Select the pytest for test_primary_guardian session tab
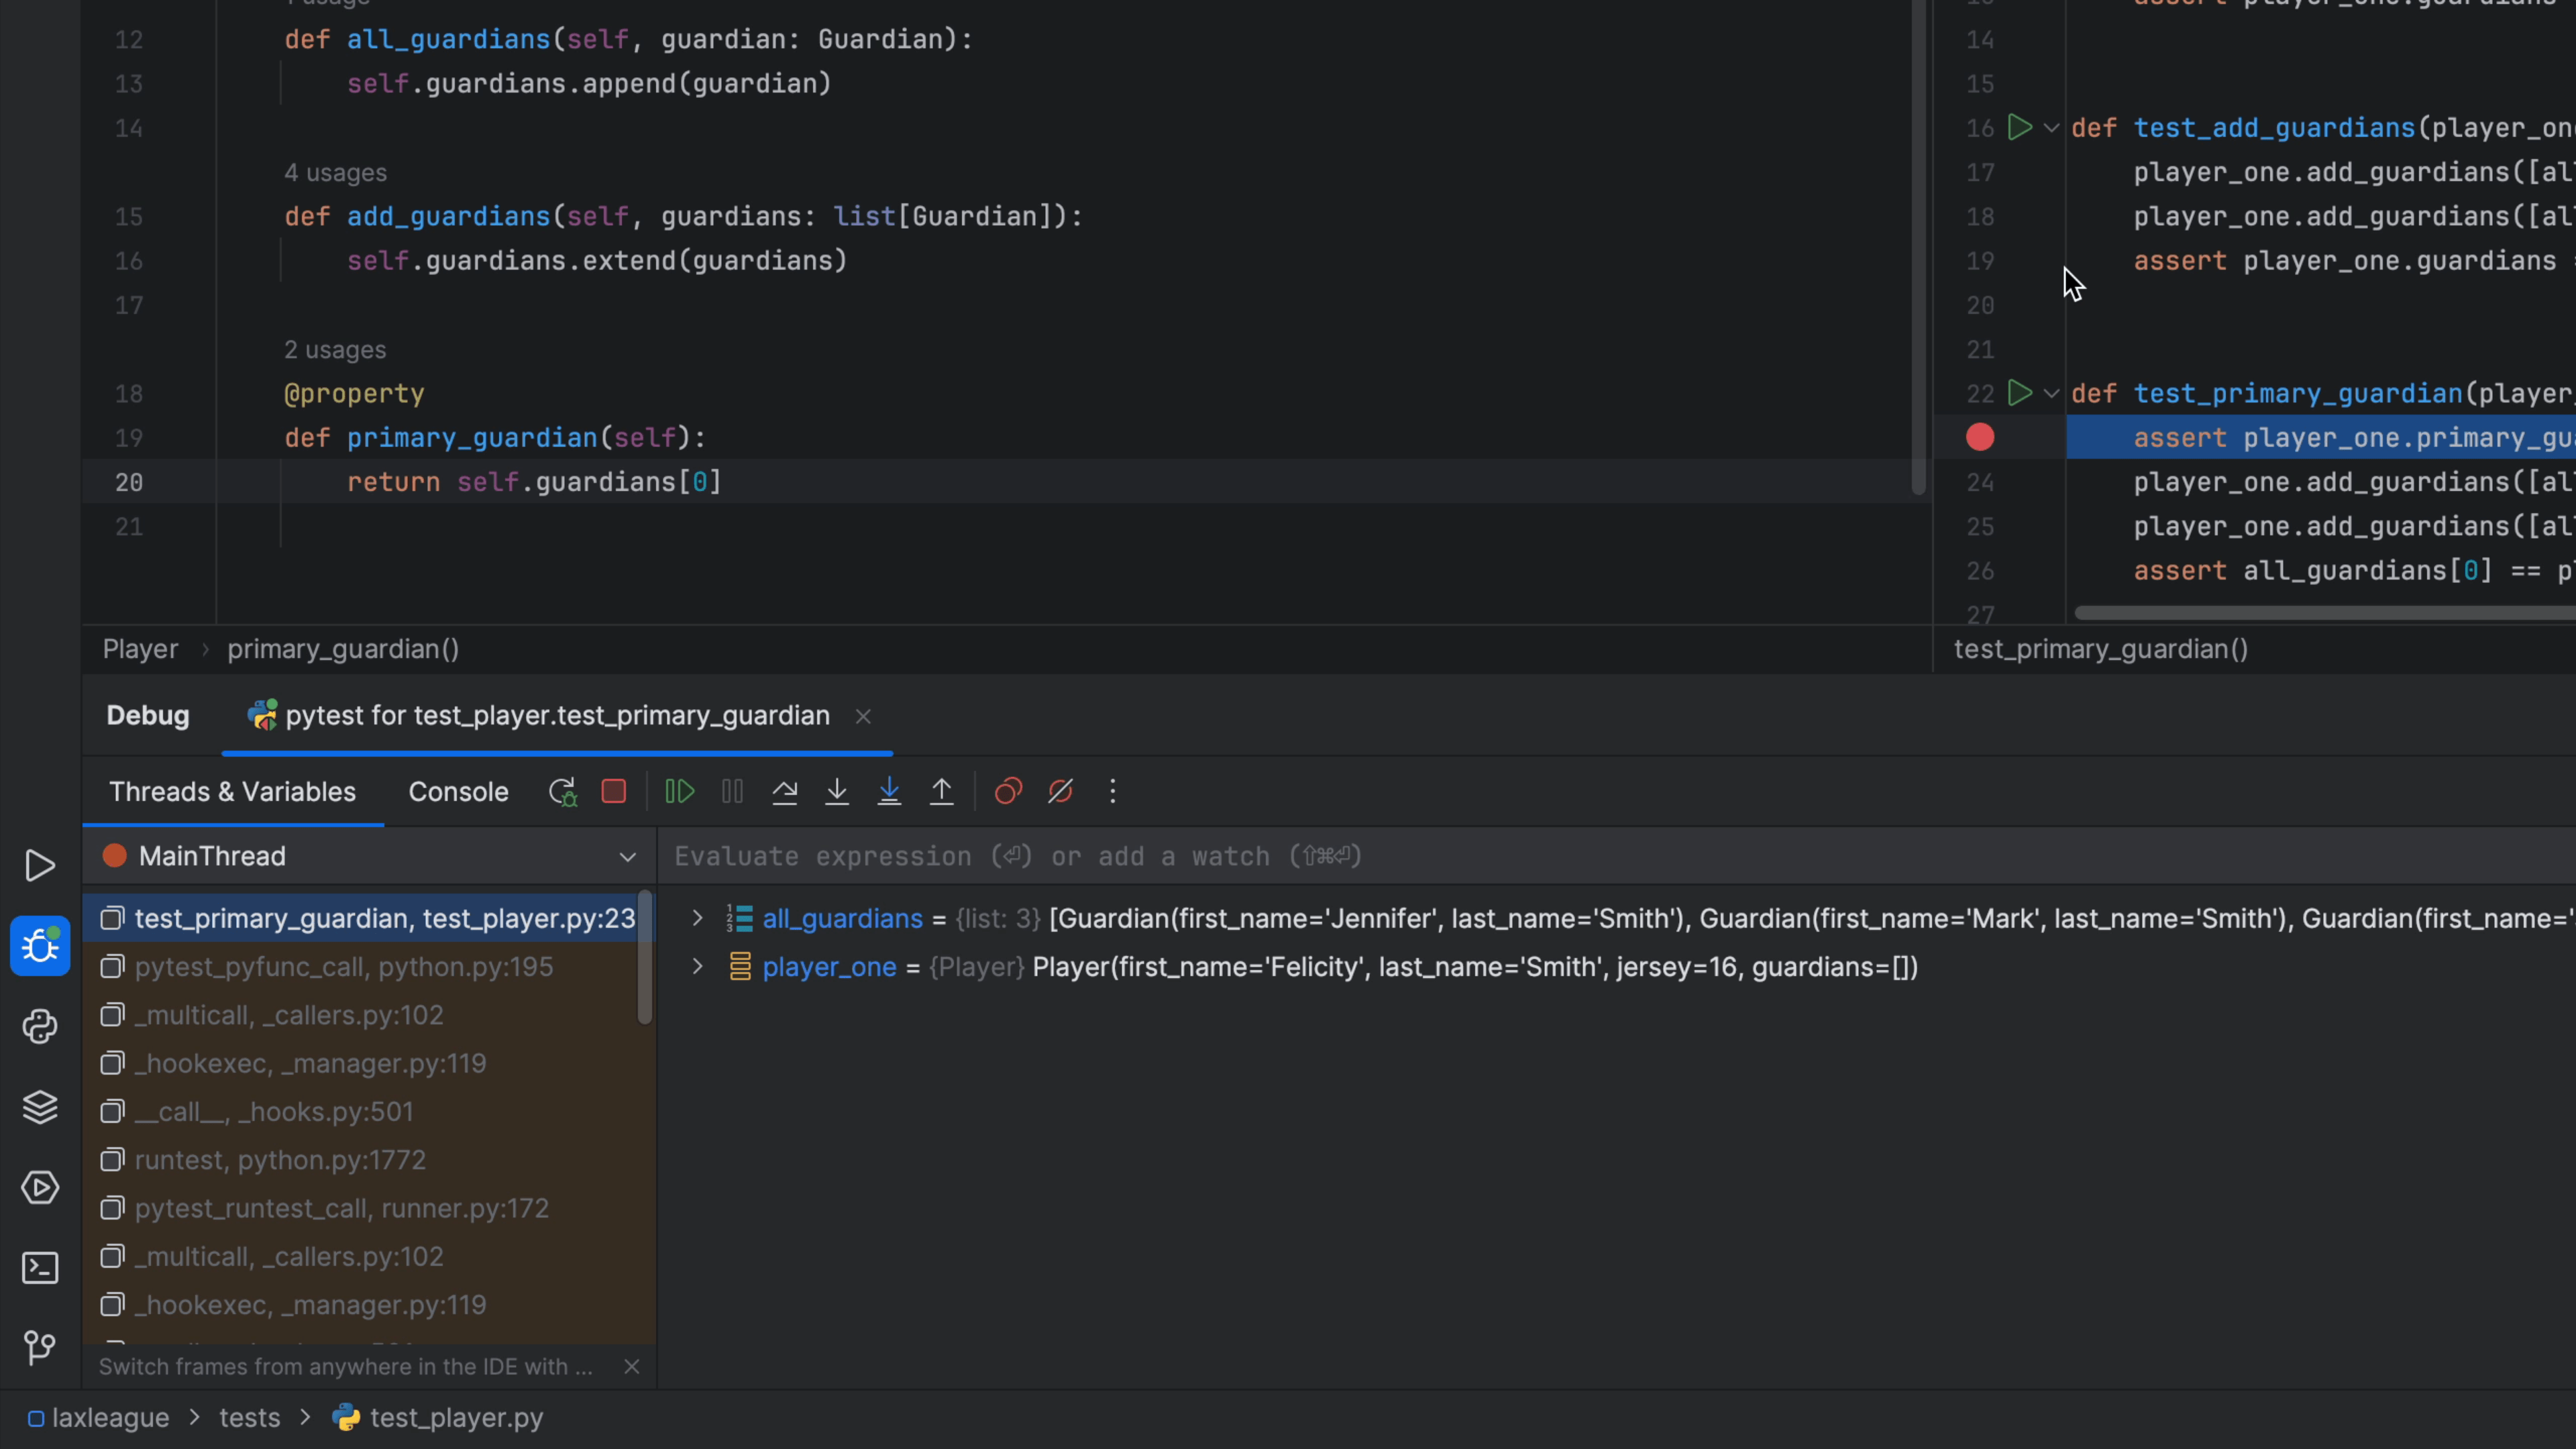Viewport: 2576px width, 1449px height. 556,715
